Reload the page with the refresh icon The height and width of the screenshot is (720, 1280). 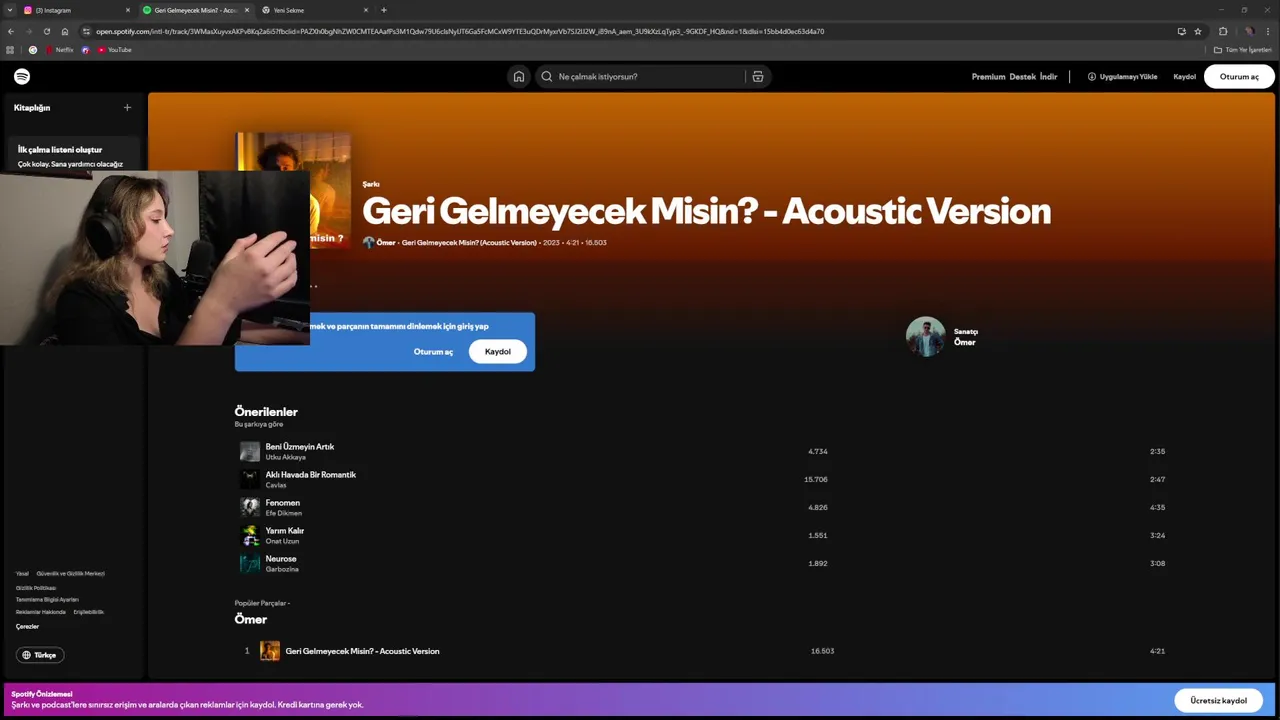tap(46, 31)
